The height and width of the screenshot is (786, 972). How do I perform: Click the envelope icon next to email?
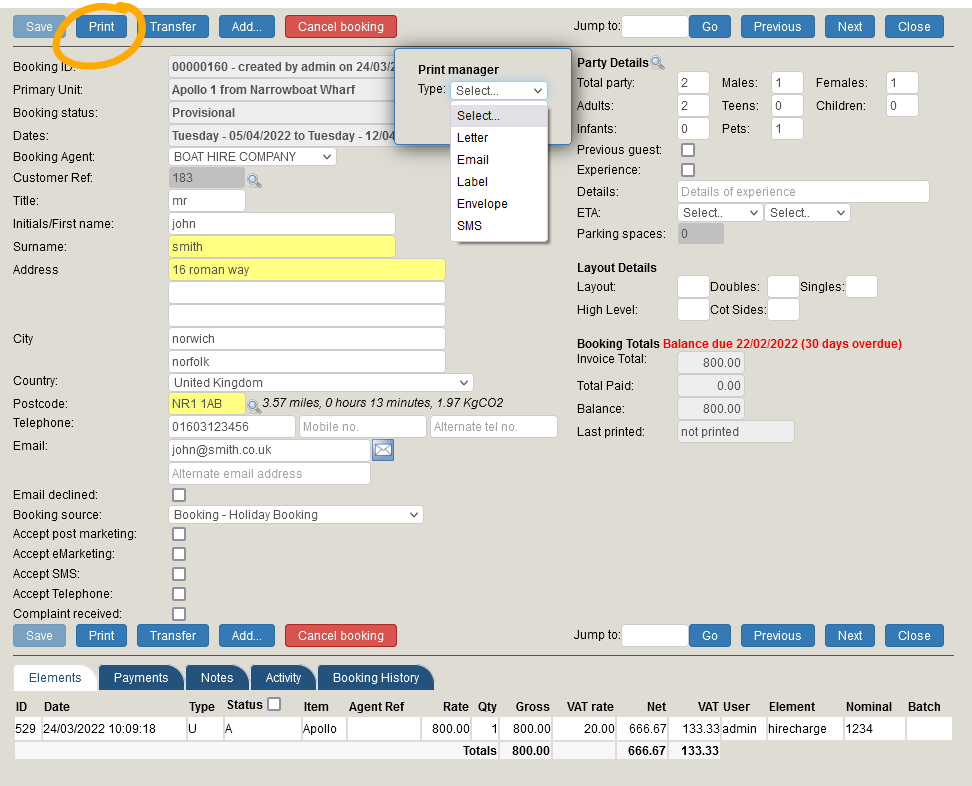[383, 451]
